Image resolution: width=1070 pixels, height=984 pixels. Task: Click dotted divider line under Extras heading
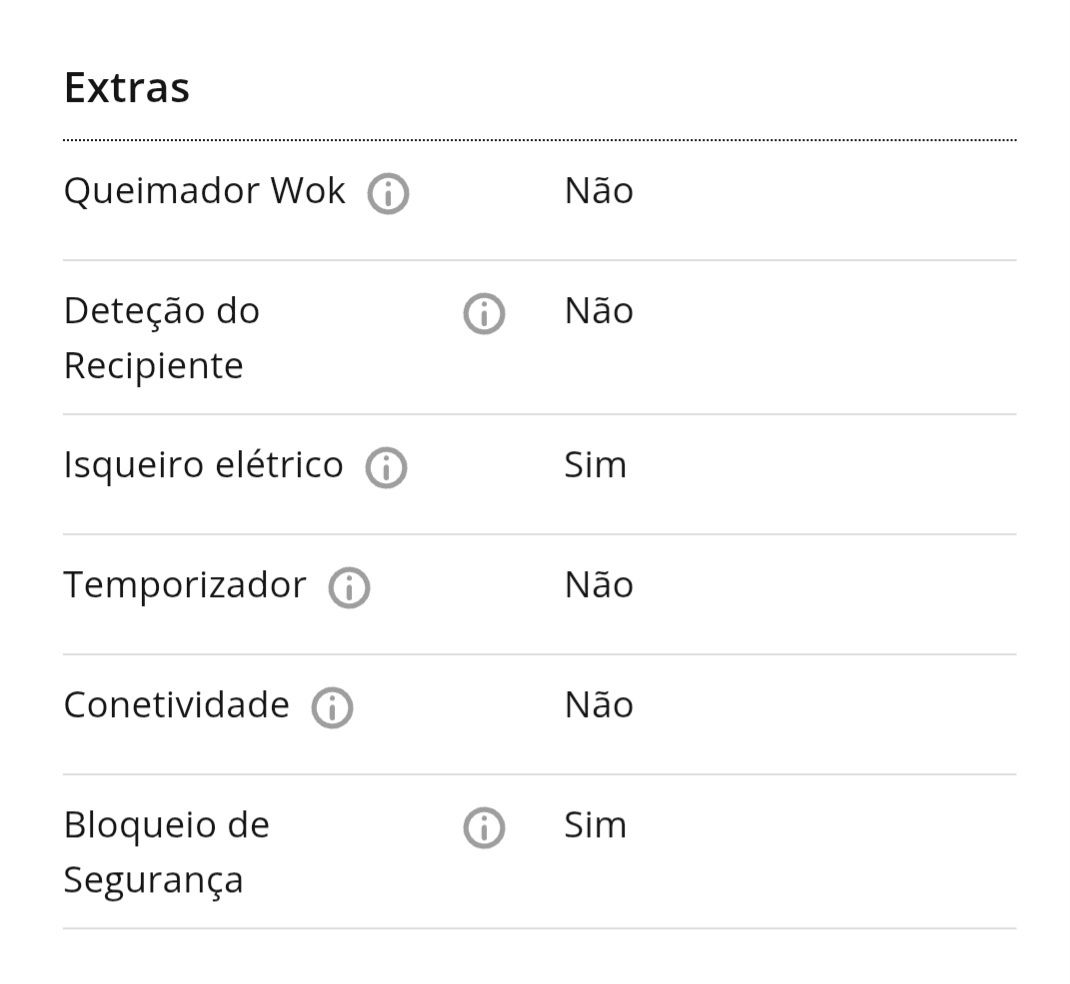[540, 141]
